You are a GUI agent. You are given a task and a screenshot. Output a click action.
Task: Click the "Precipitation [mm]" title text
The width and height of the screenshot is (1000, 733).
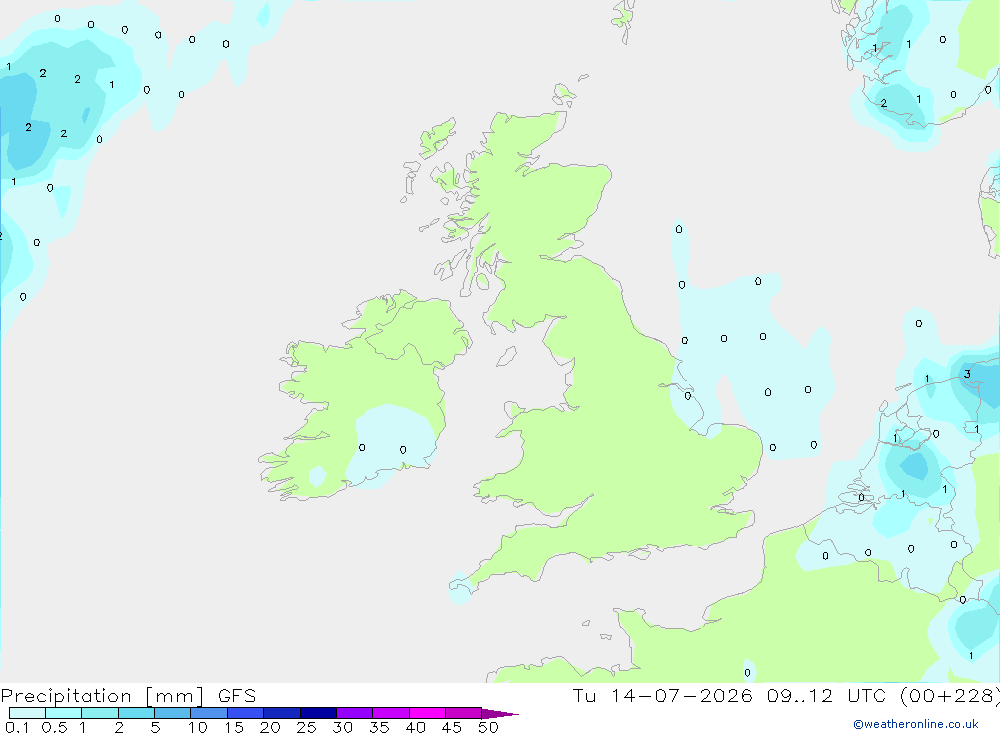(102, 696)
